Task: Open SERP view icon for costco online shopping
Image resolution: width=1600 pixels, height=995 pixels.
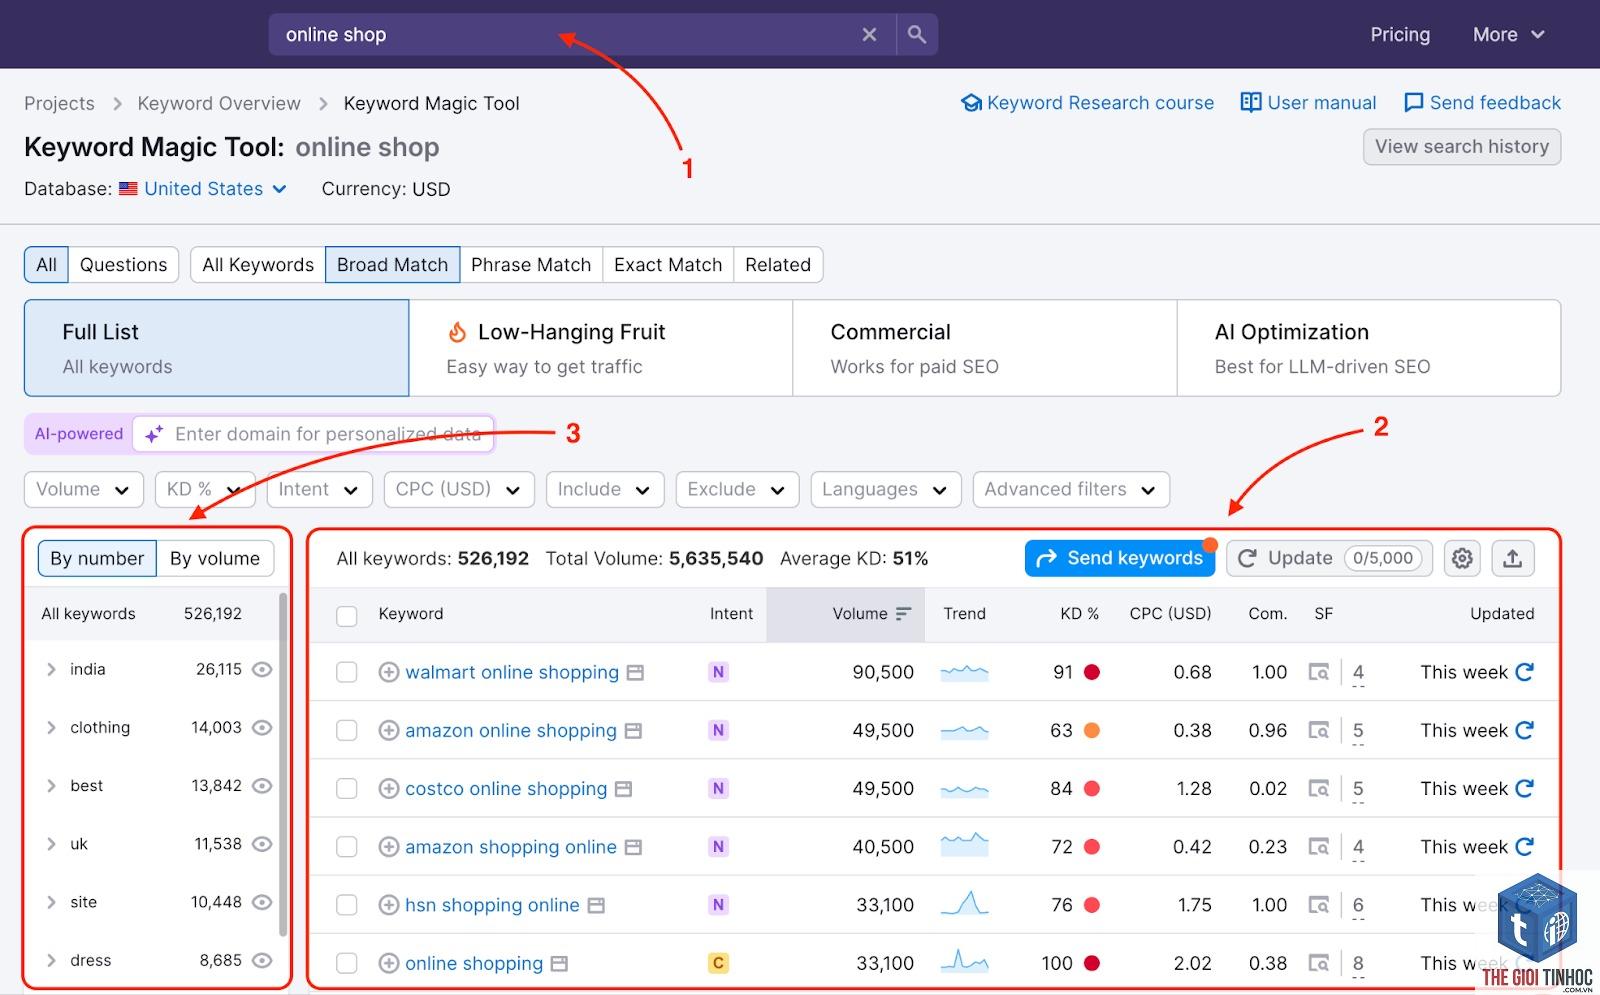Action: click(623, 789)
